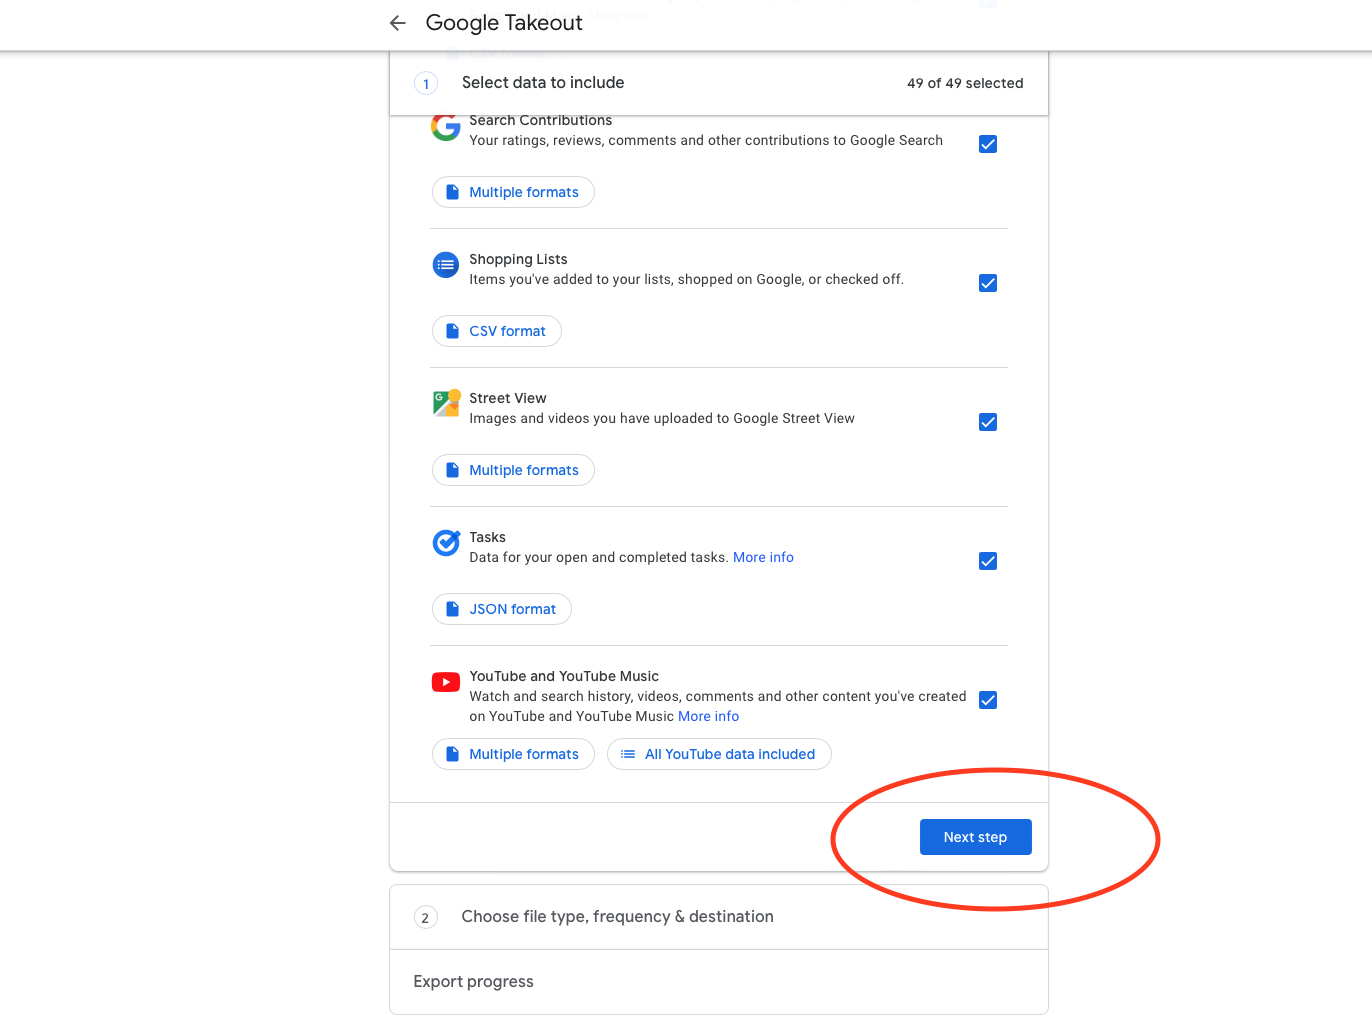1372x1023 pixels.
Task: Click the Tasks checkmark icon
Action: click(x=446, y=542)
